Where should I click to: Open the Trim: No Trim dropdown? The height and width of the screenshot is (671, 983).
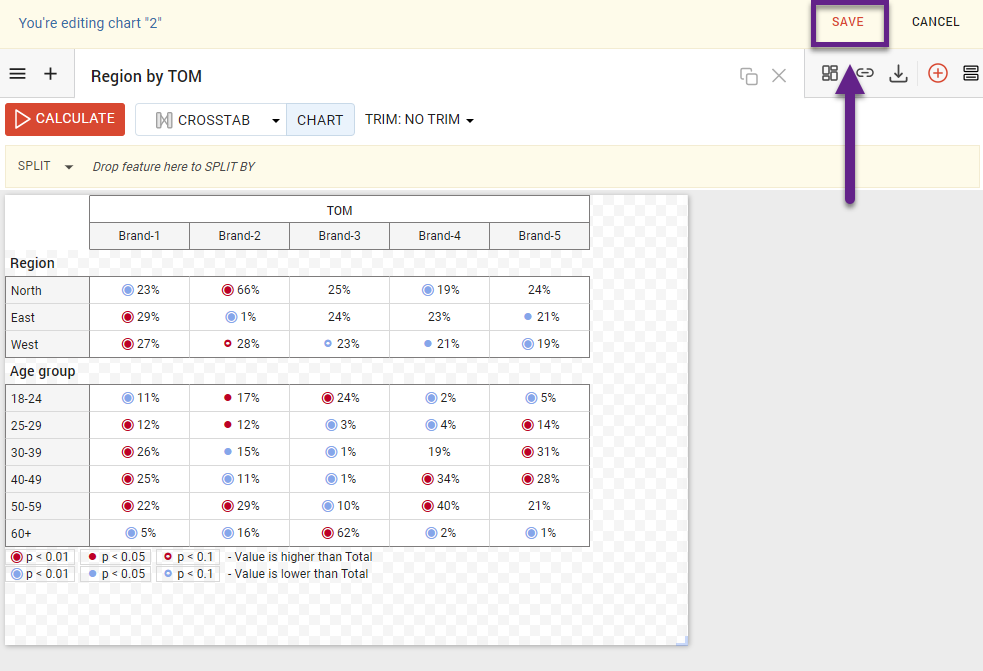419,120
